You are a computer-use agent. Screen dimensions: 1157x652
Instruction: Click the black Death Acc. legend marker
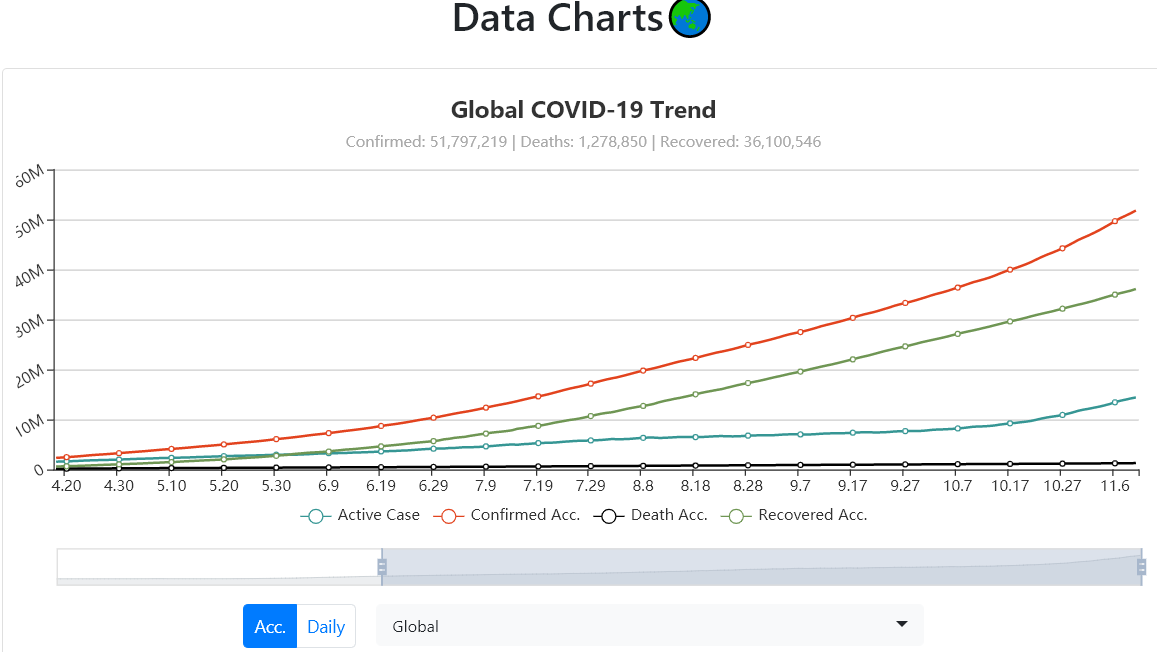point(609,516)
